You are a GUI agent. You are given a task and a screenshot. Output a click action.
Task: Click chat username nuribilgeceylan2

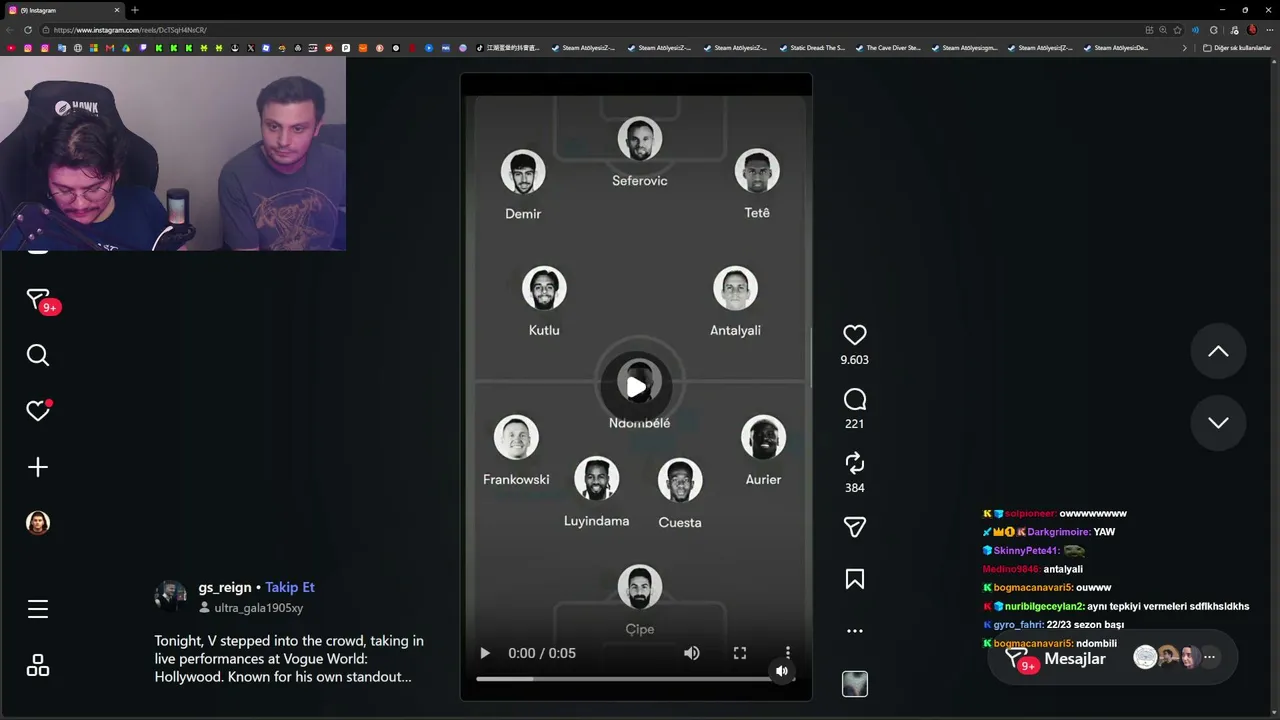click(1045, 606)
